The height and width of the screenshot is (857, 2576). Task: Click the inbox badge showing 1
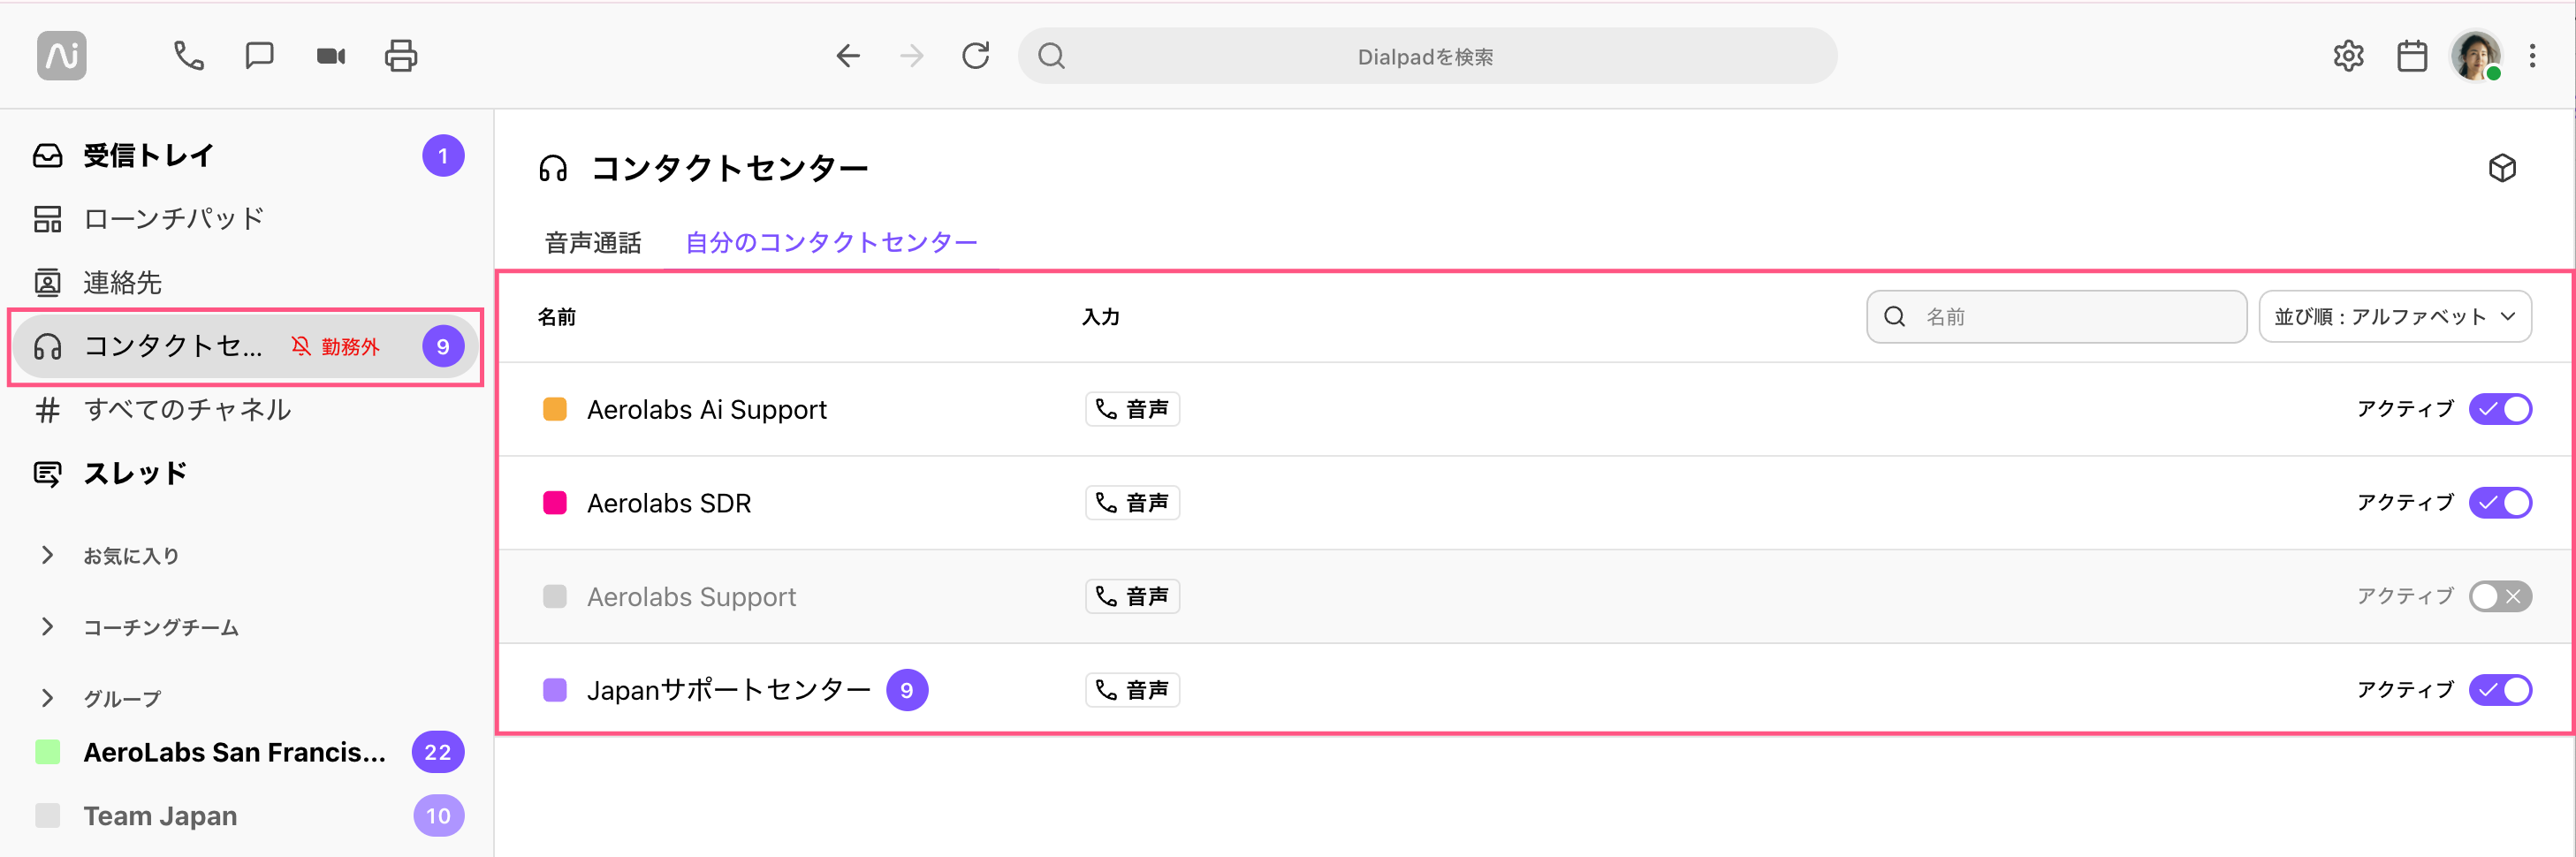click(x=443, y=156)
